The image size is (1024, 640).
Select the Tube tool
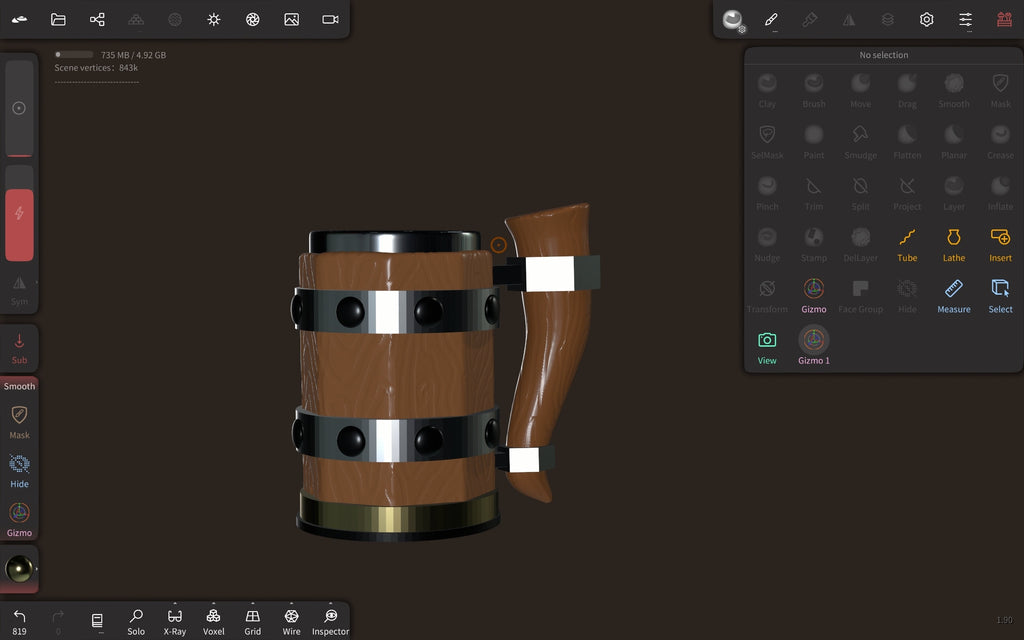tap(906, 245)
